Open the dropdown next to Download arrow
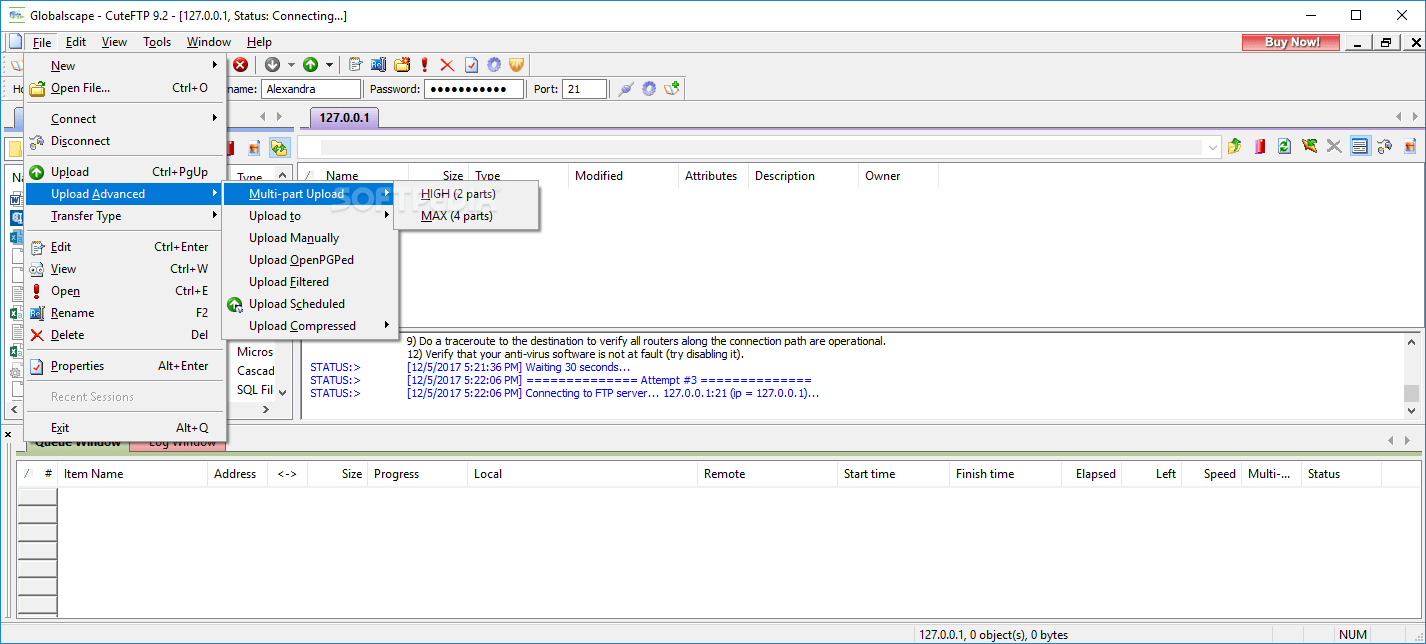 (x=291, y=65)
